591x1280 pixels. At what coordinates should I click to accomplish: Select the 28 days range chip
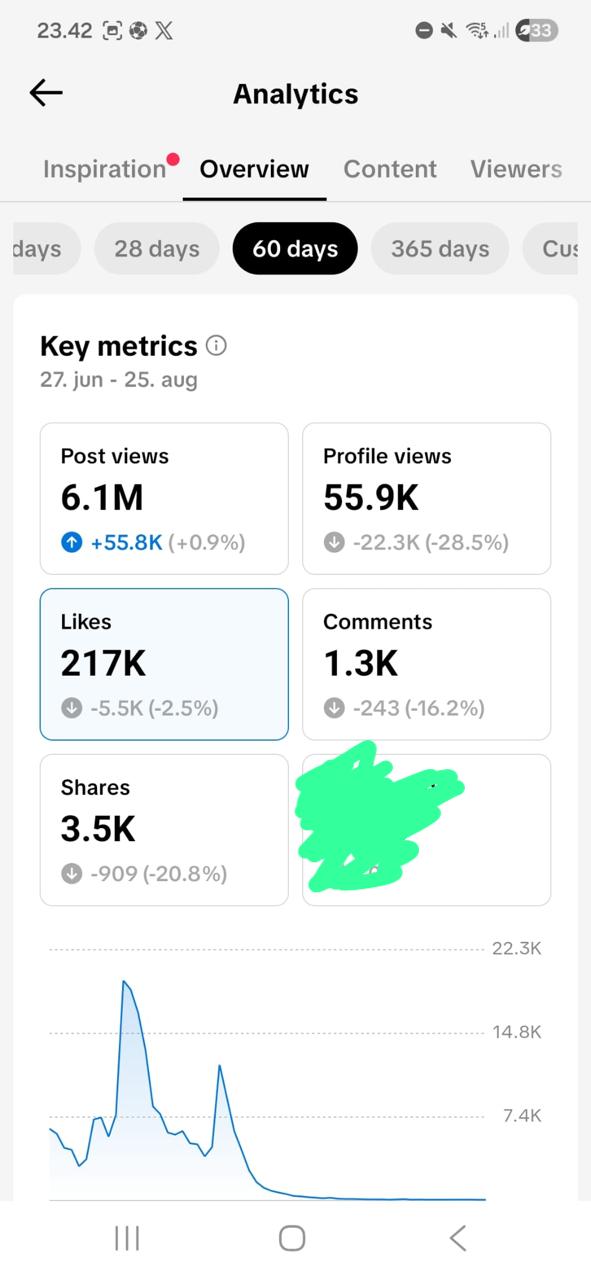[157, 248]
